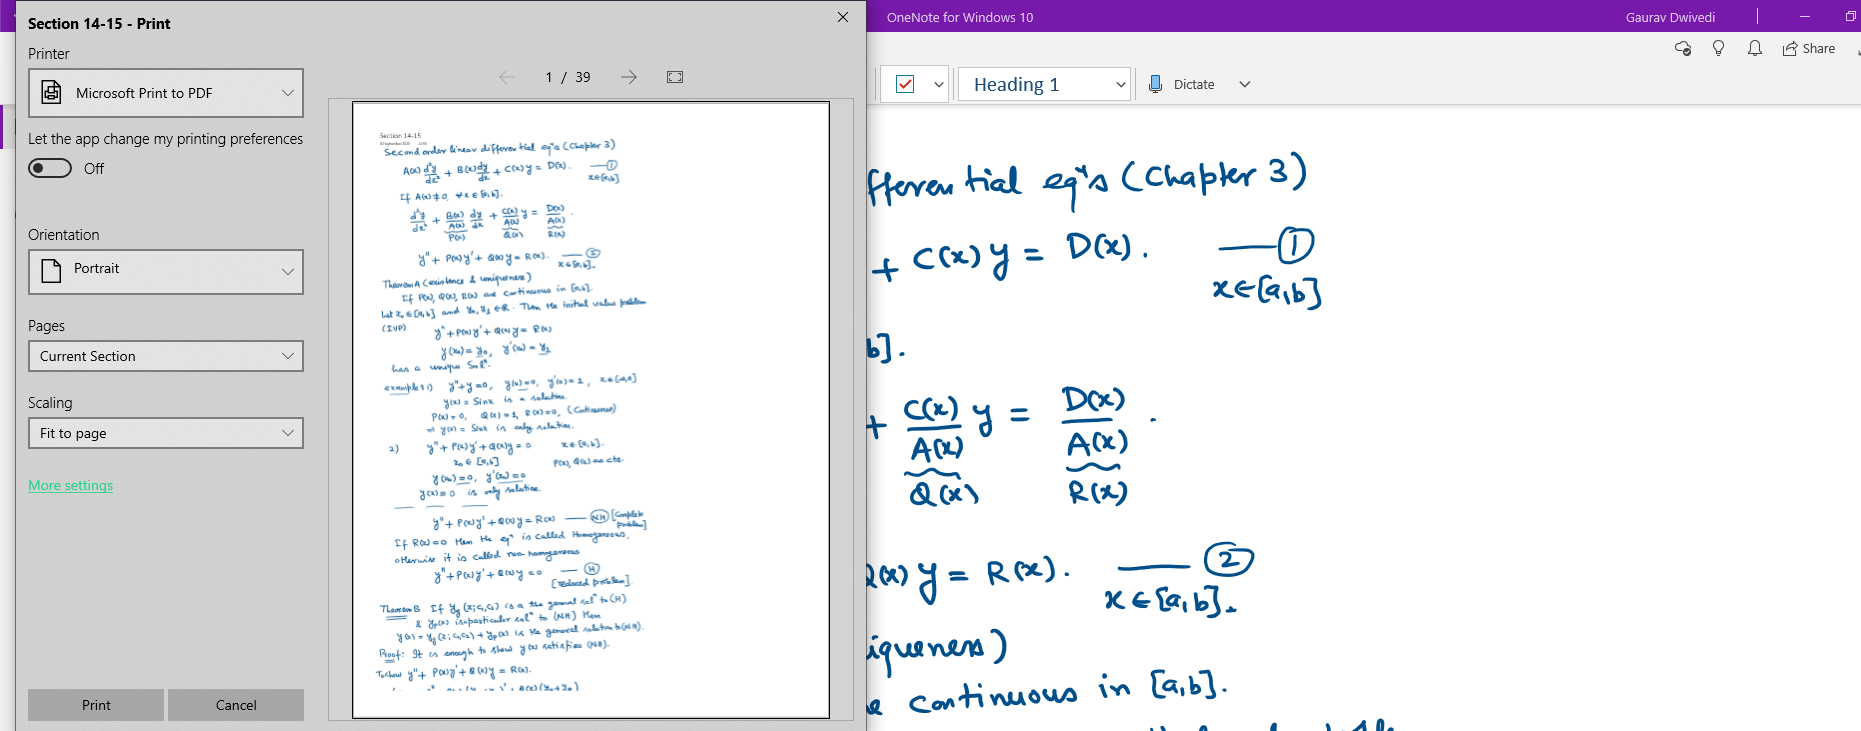Screen dimensions: 1861x731
Task: Expand the Orientation dropdown set to Portrait
Action: (166, 271)
